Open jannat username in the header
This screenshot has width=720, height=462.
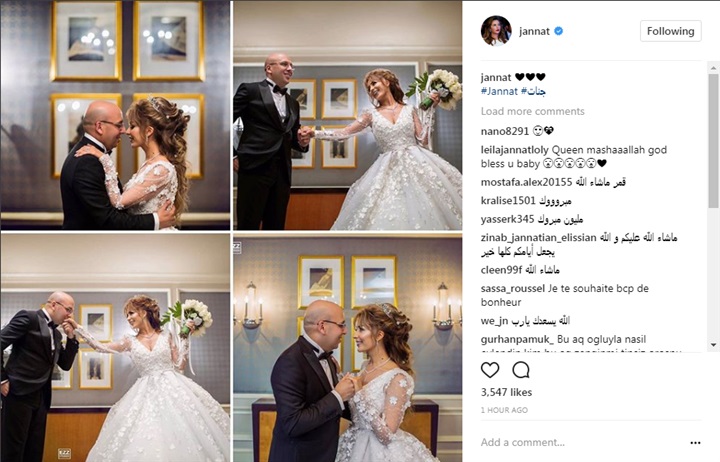pyautogui.click(x=534, y=31)
